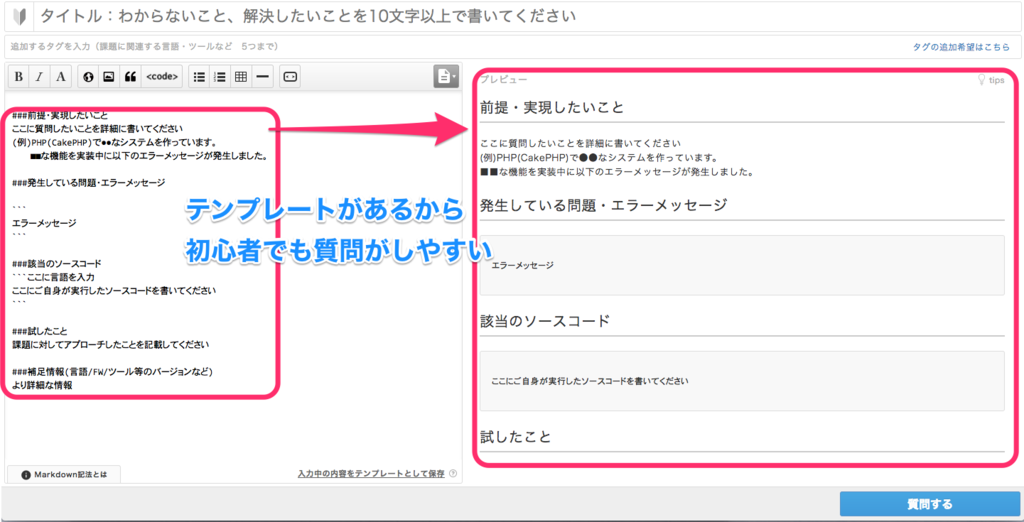
Task: Click source code box in preview
Action: pyautogui.click(x=742, y=381)
